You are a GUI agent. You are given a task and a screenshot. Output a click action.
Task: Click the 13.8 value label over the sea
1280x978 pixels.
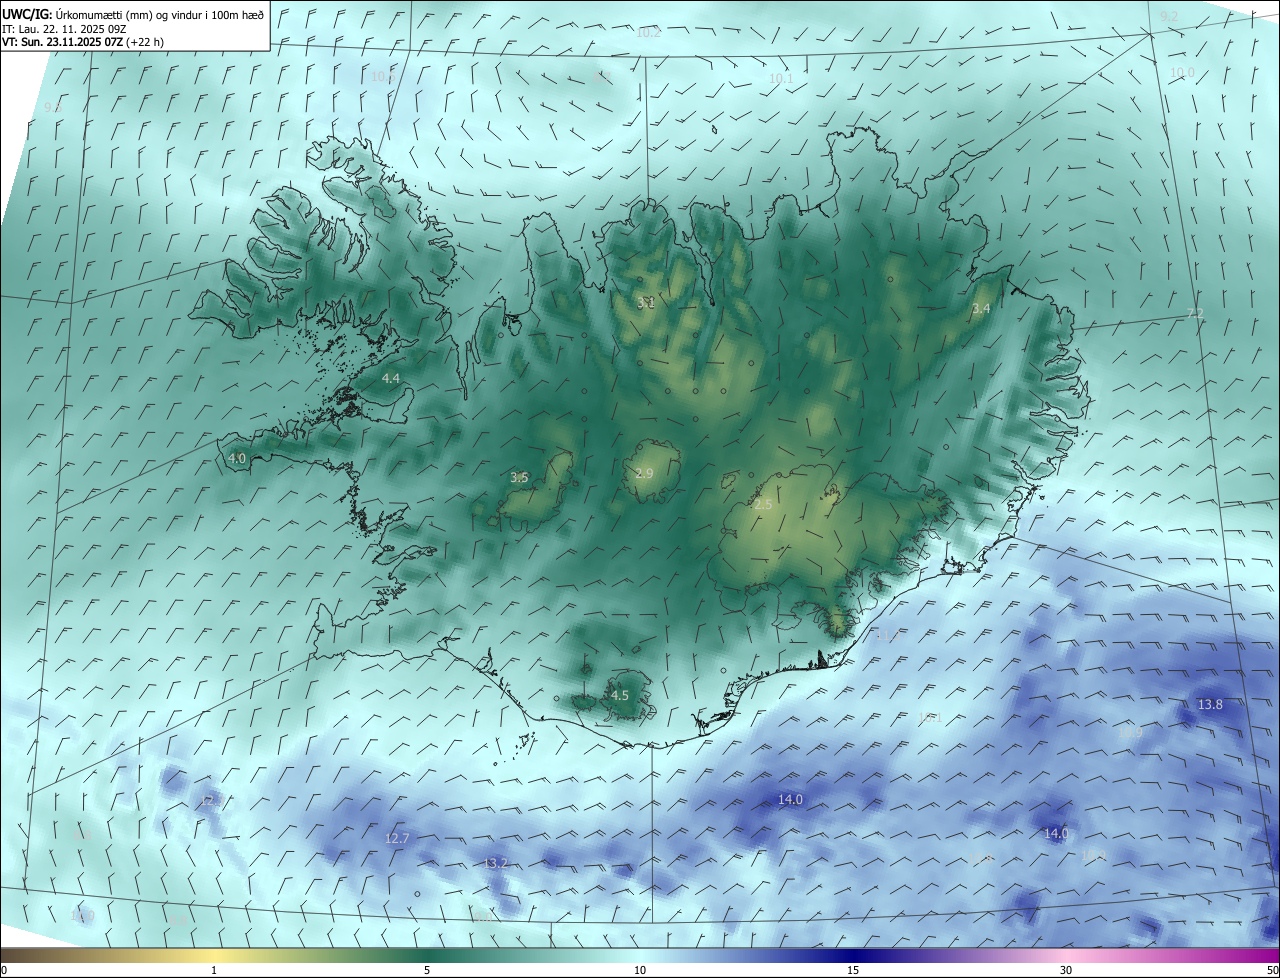tap(1210, 704)
